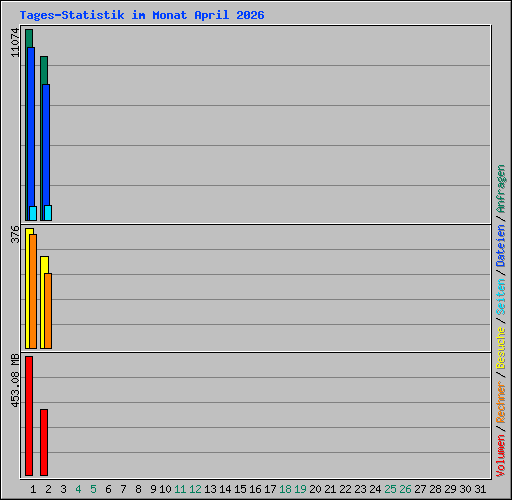Viewport: 512px width, 500px height.
Task: Click green weekend day label '18'
Action: point(285,489)
